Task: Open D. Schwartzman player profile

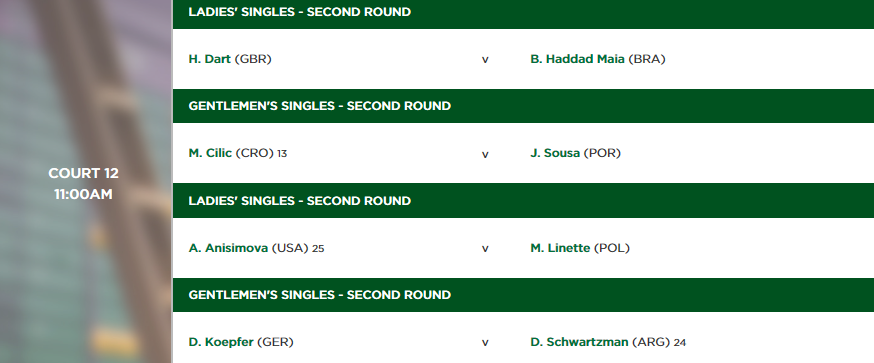Action: (x=579, y=342)
